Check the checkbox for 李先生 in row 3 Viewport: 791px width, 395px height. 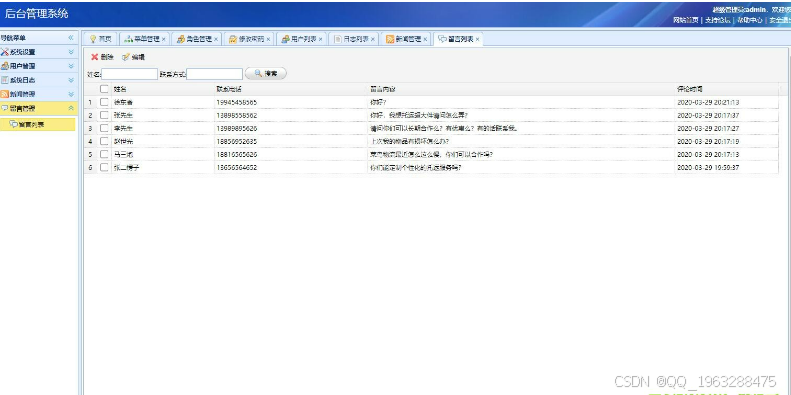tap(104, 128)
